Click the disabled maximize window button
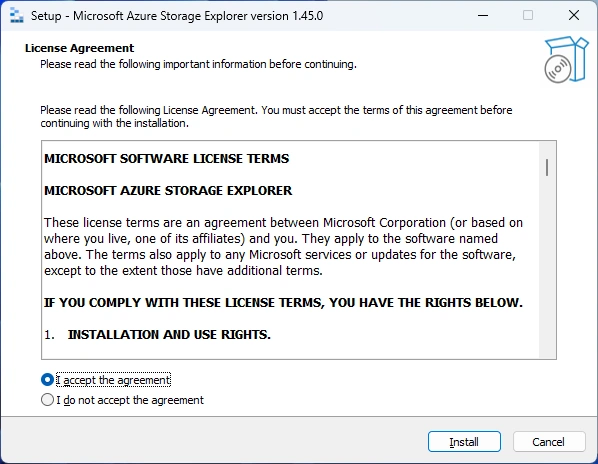 (528, 16)
